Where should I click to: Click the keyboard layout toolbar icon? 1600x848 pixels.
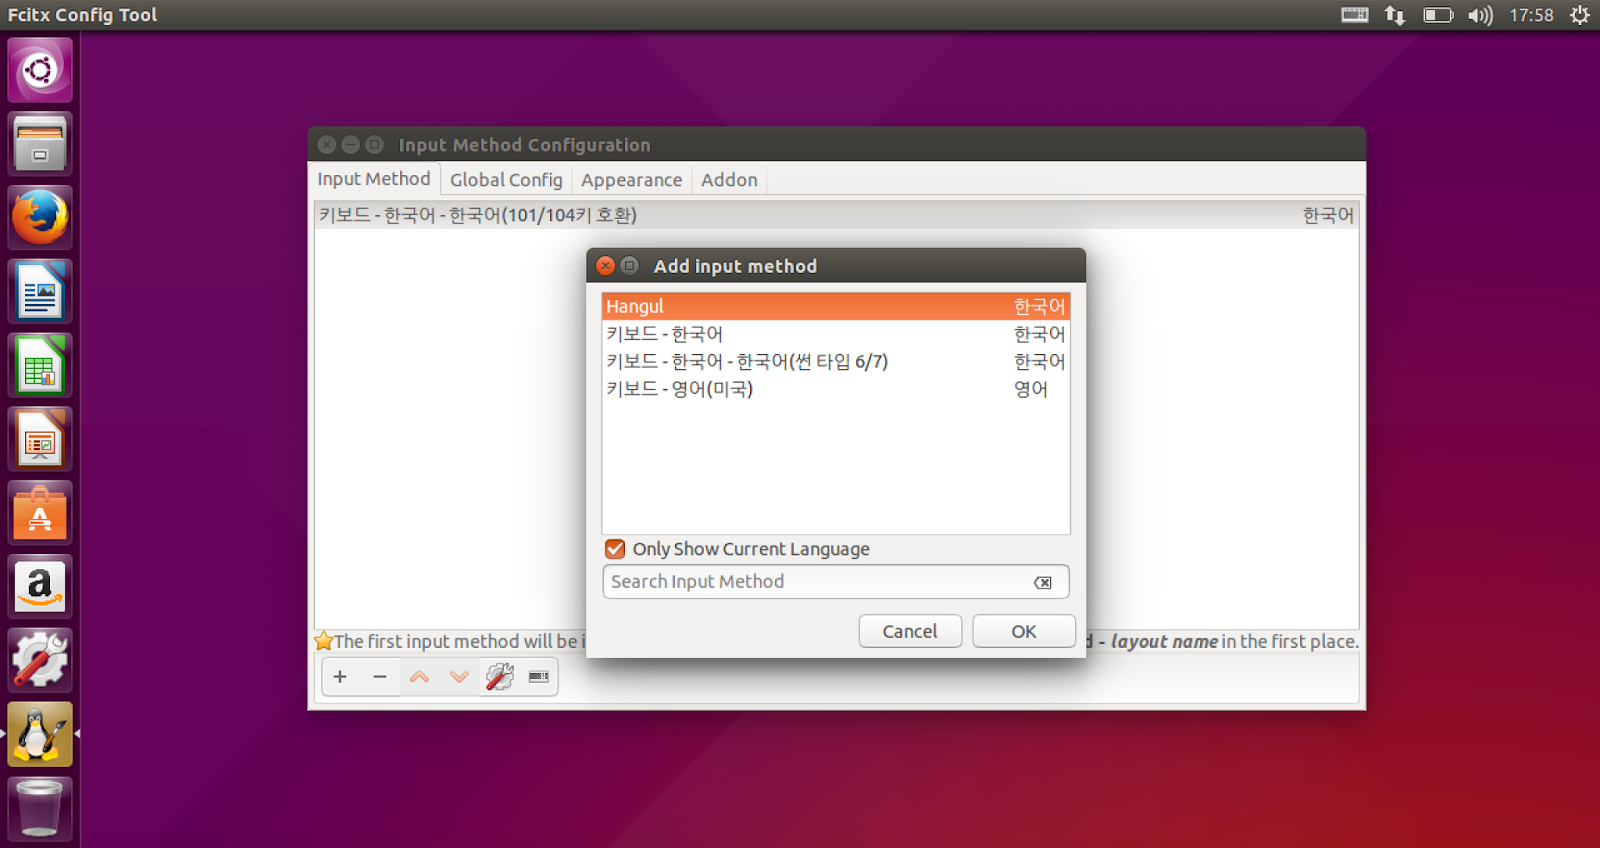pos(539,677)
